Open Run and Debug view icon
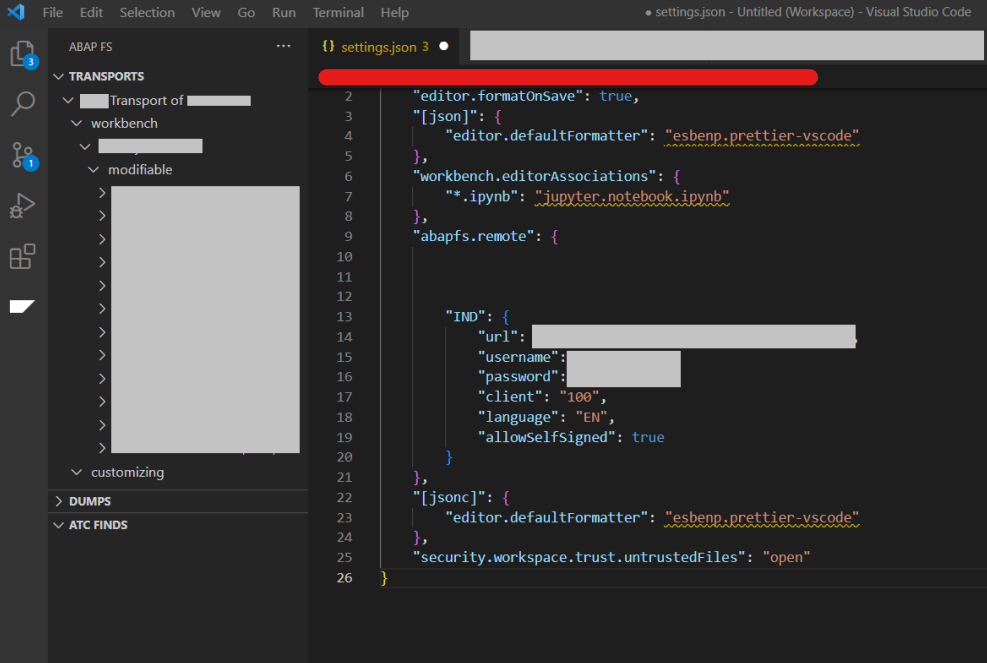The image size is (987, 663). pyautogui.click(x=23, y=206)
